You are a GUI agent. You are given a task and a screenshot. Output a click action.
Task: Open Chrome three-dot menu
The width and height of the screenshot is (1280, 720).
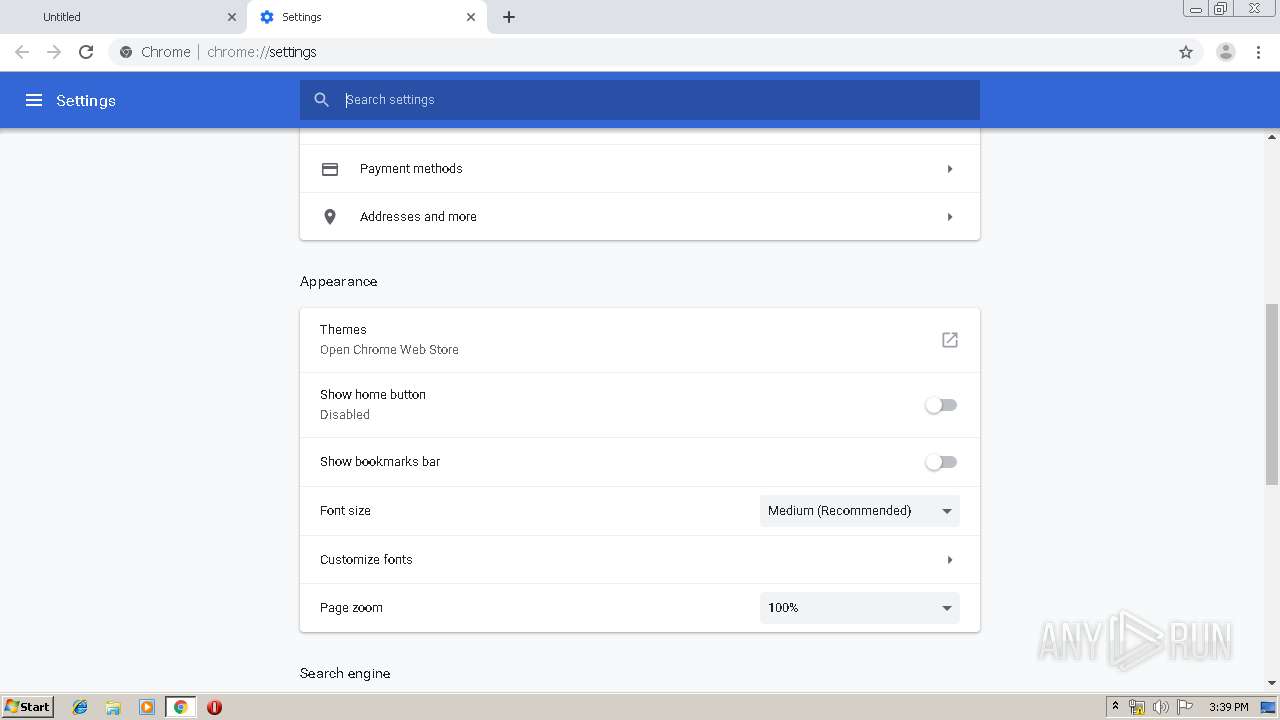click(x=1259, y=52)
